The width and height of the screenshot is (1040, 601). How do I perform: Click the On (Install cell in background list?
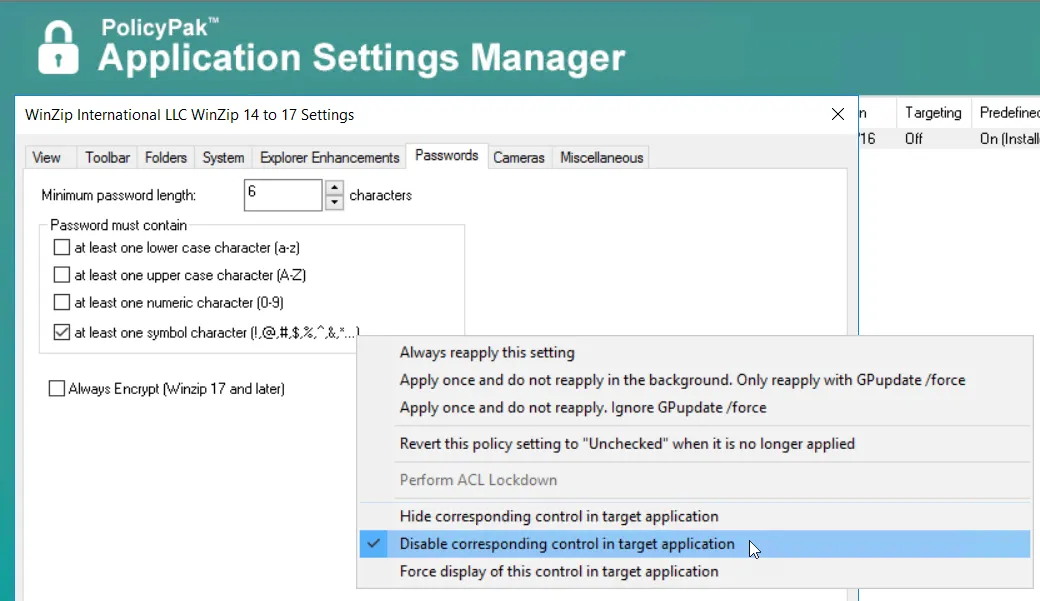pyautogui.click(x=1009, y=139)
